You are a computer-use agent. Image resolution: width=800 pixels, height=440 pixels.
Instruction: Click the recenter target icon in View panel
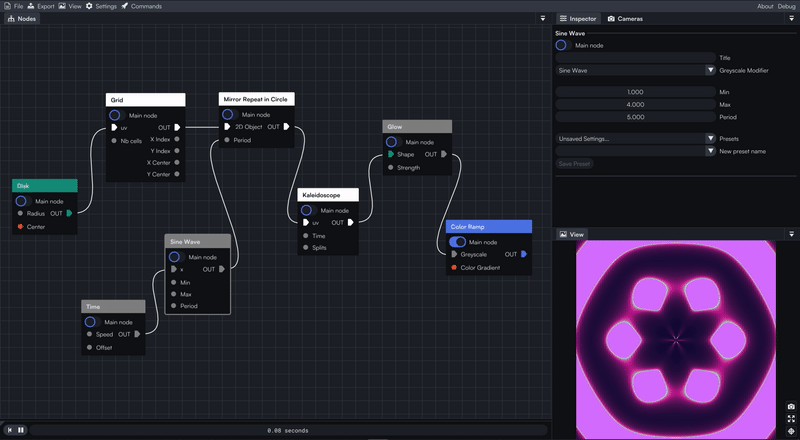[x=791, y=431]
